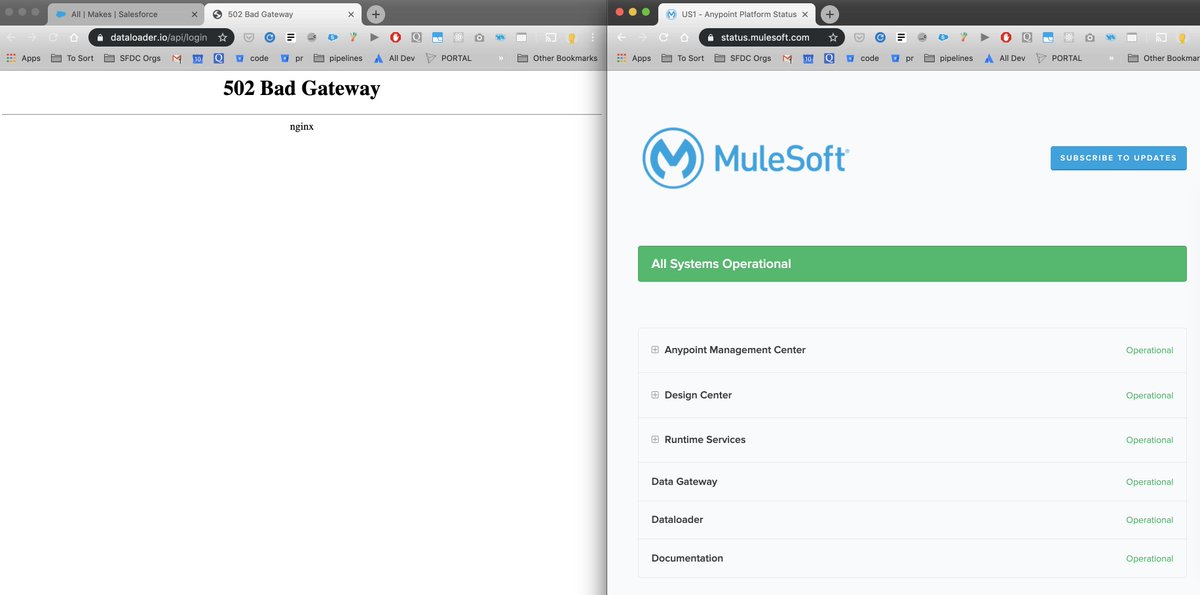Select the US1 - Anypoint Platform Status tab
1200x595 pixels.
coord(737,14)
